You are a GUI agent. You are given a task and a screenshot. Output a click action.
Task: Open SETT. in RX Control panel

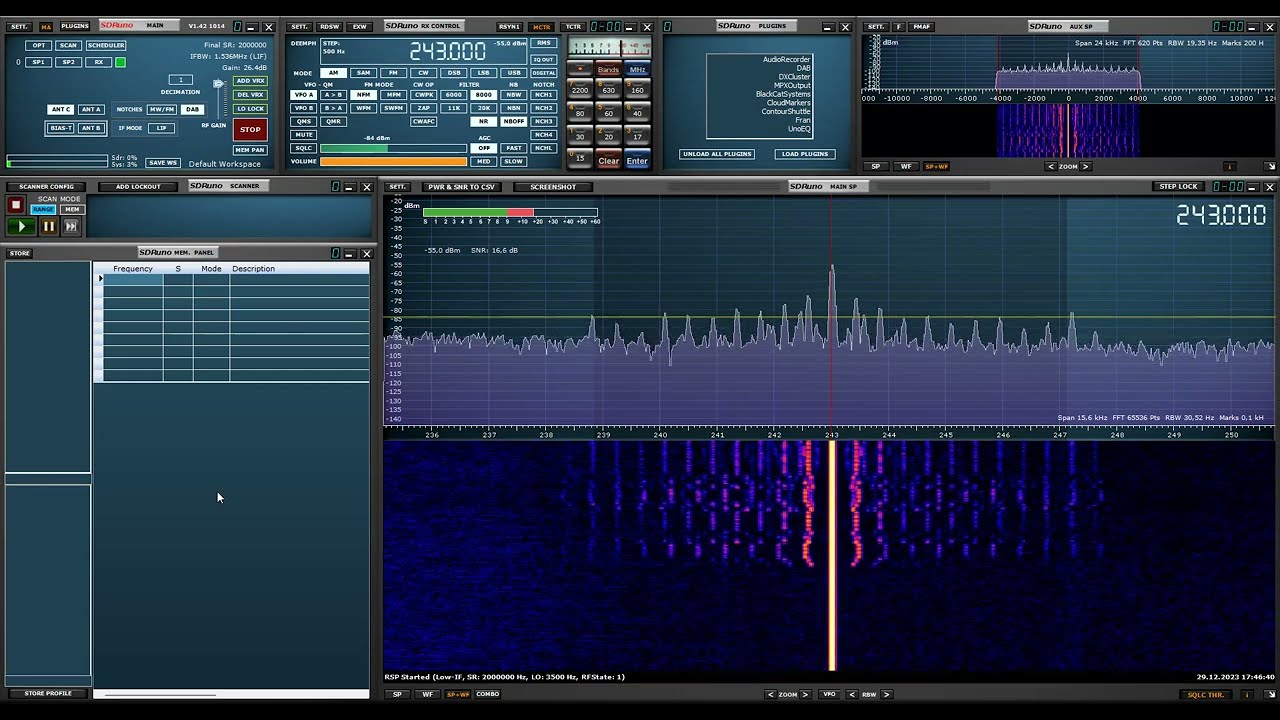click(x=299, y=27)
